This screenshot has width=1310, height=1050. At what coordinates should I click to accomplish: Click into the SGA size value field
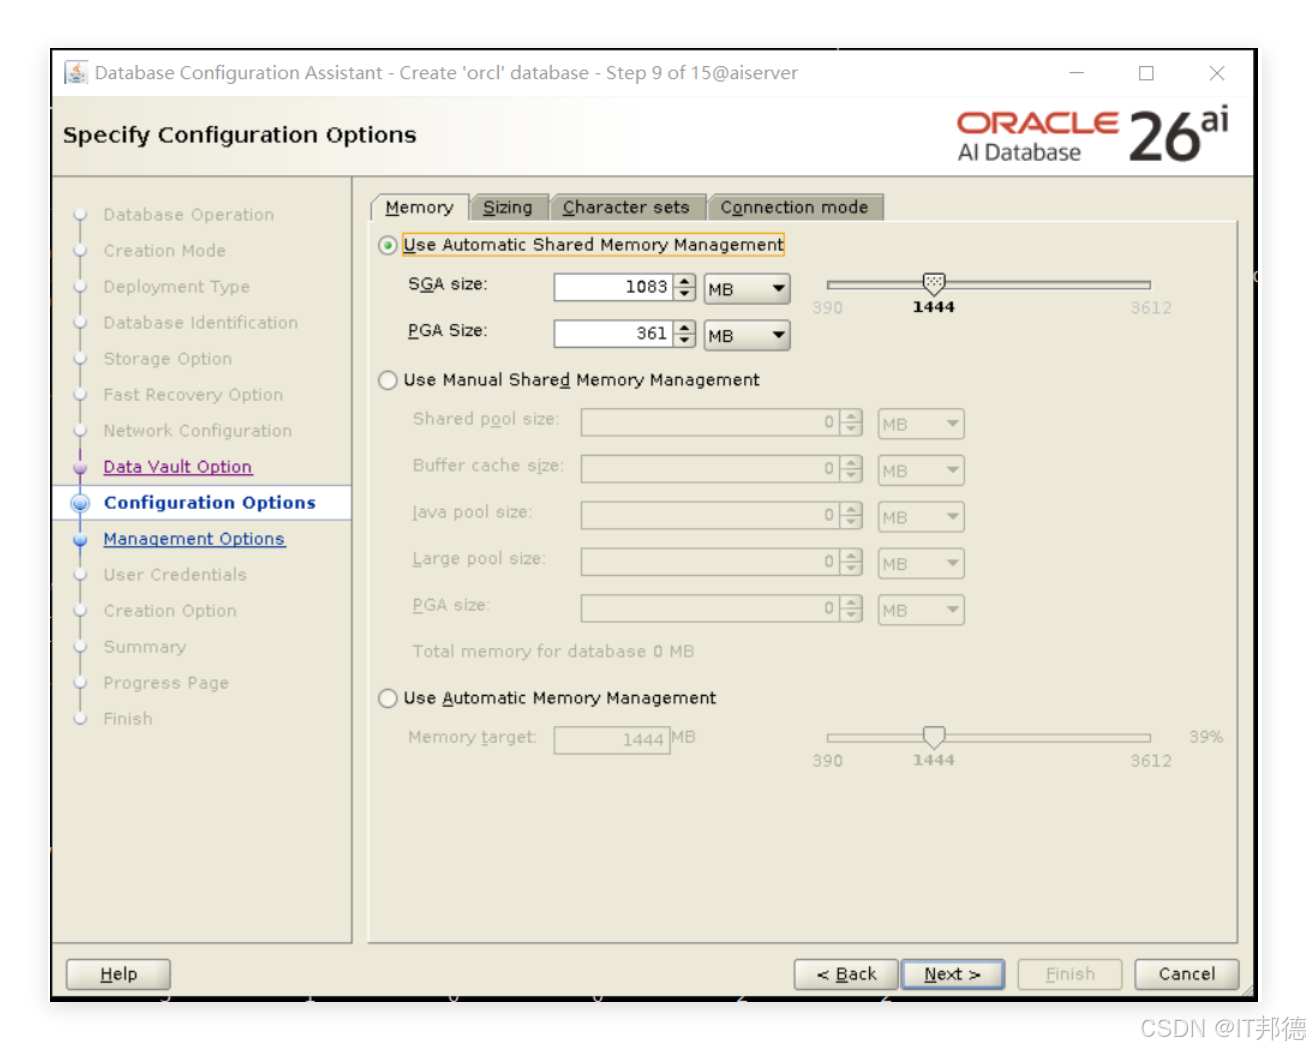tap(613, 287)
